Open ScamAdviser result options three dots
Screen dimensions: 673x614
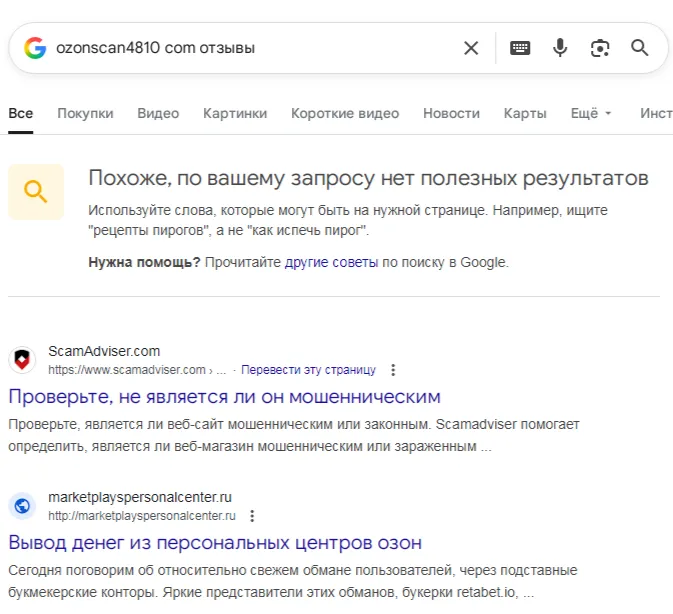(x=393, y=370)
